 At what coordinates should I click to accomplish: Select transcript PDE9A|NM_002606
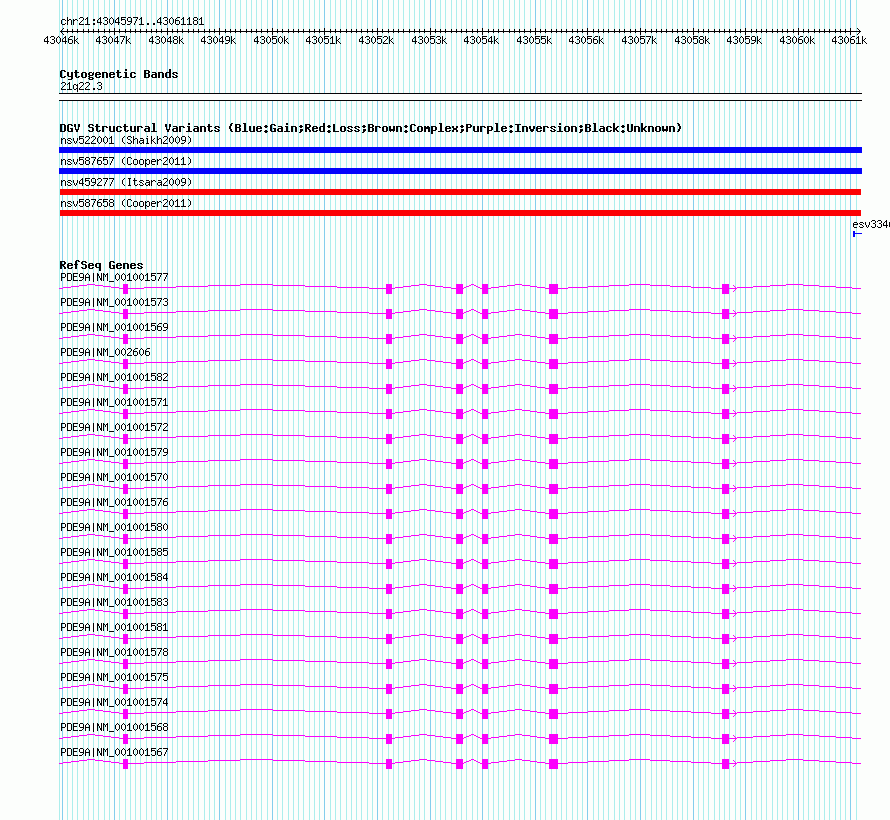point(106,352)
